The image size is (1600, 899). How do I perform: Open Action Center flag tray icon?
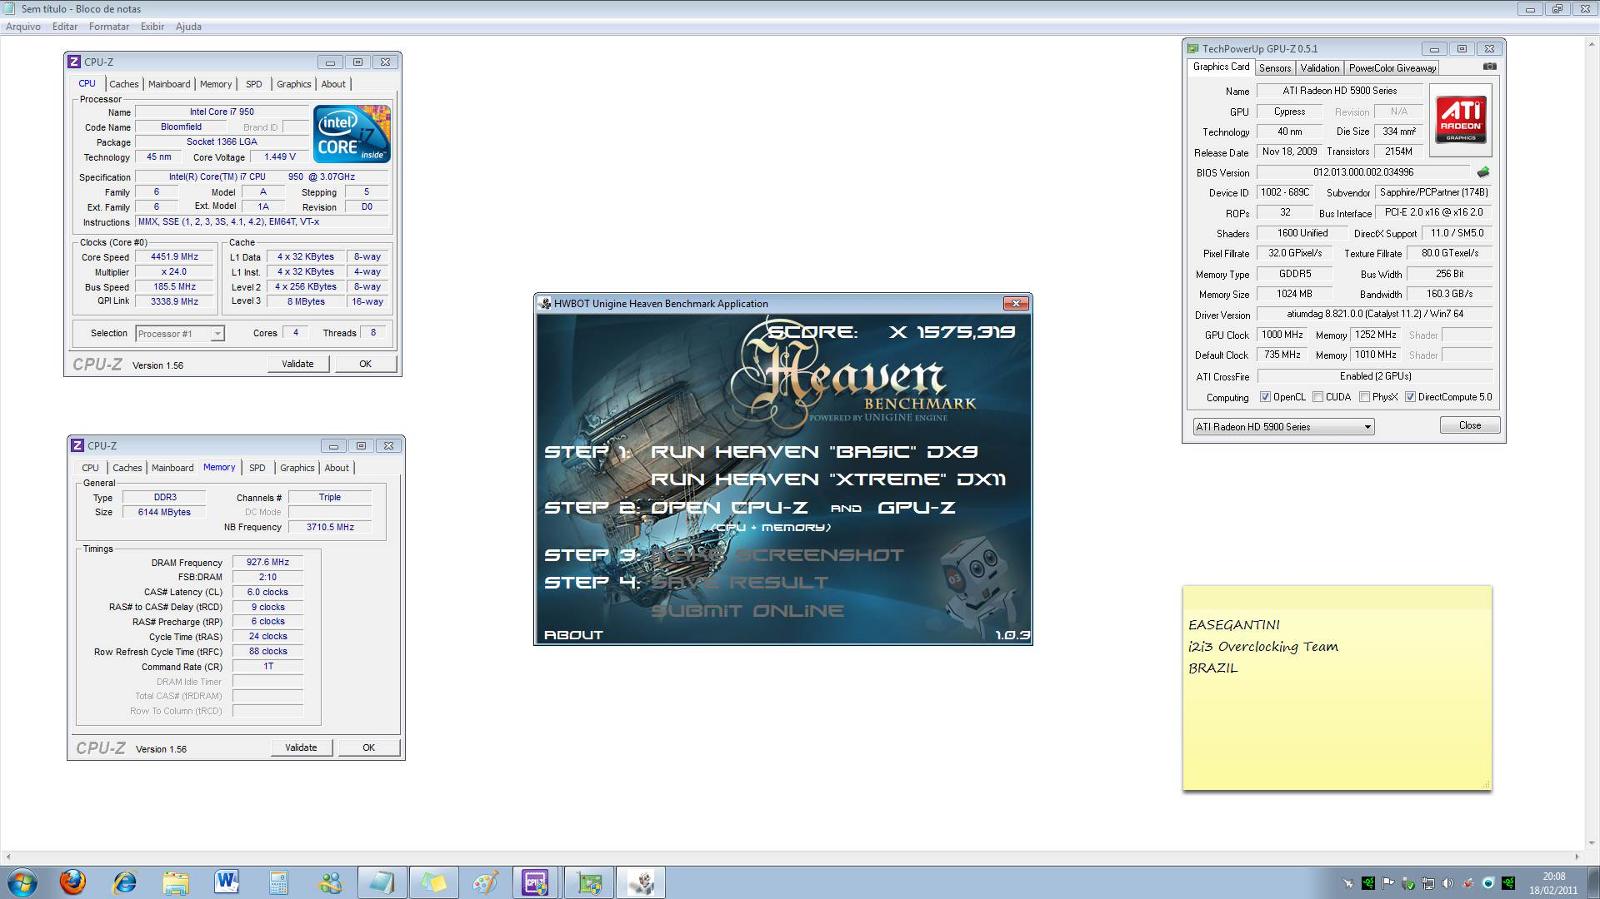[x=1387, y=882]
